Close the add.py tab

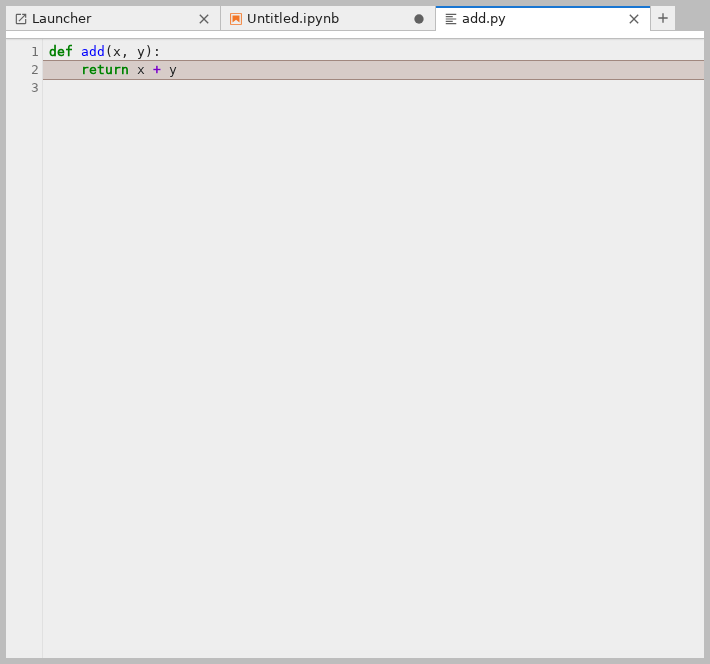[x=634, y=19]
